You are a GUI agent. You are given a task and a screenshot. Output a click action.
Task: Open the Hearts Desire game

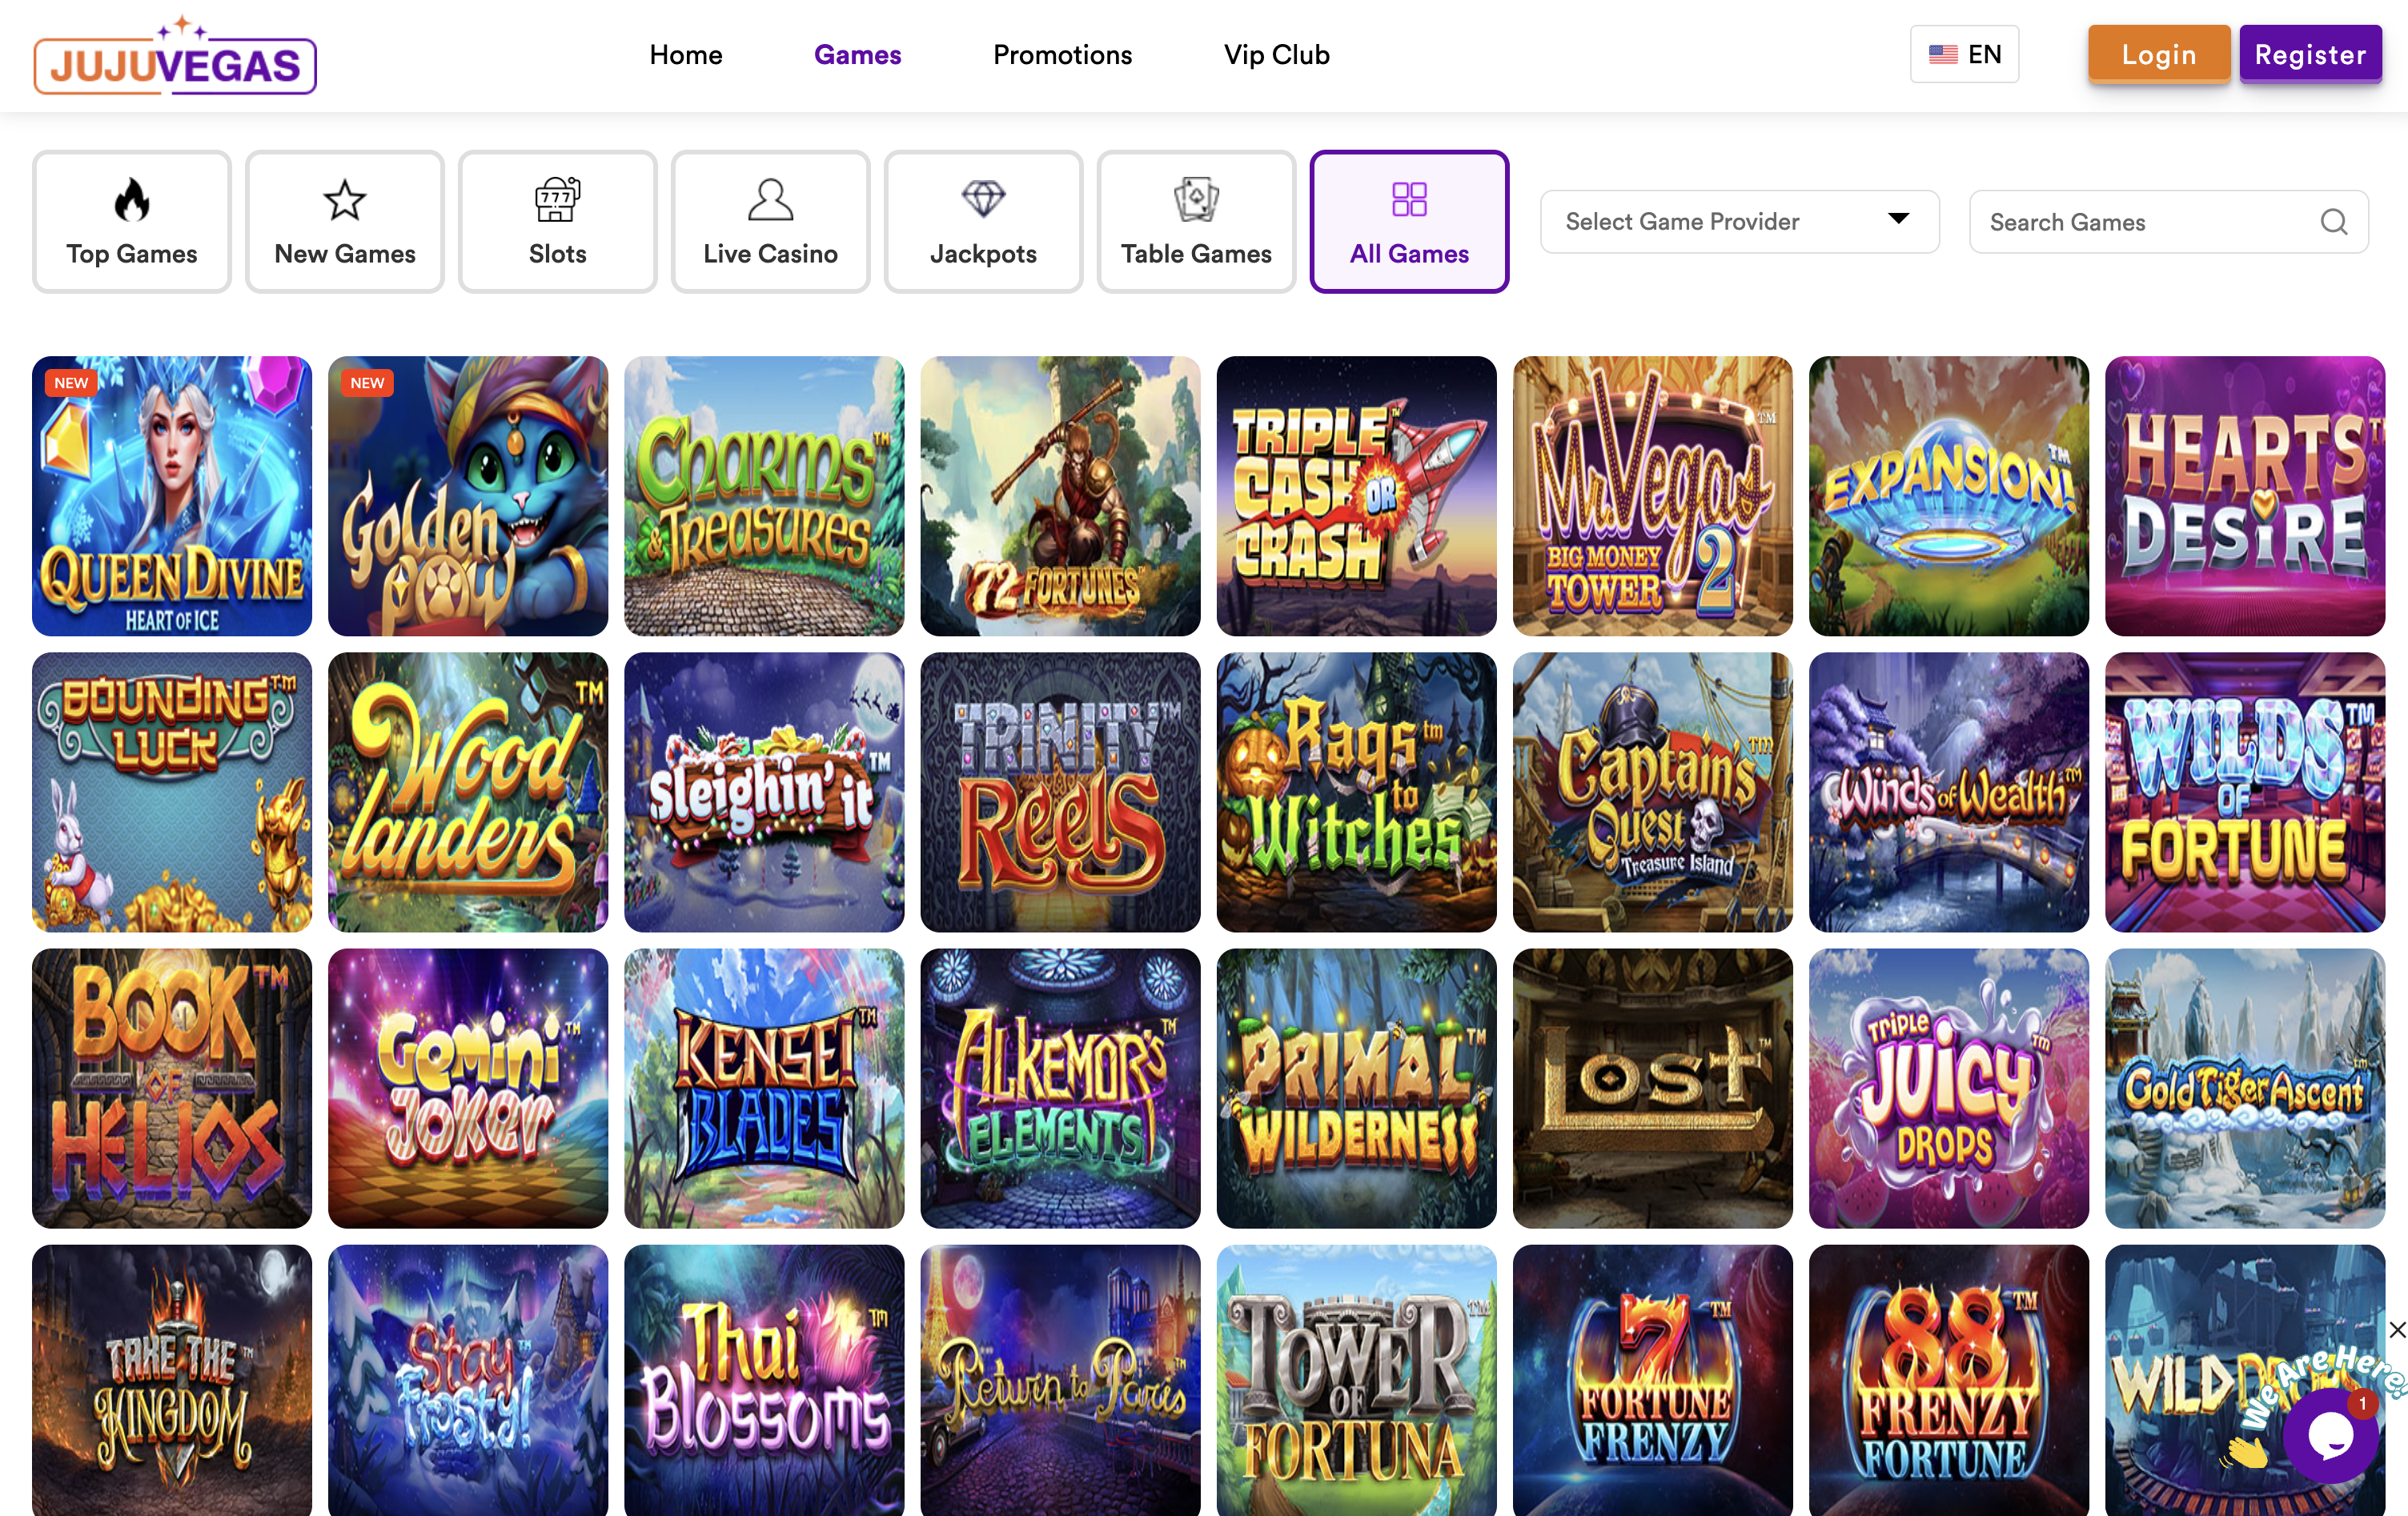coord(2245,496)
